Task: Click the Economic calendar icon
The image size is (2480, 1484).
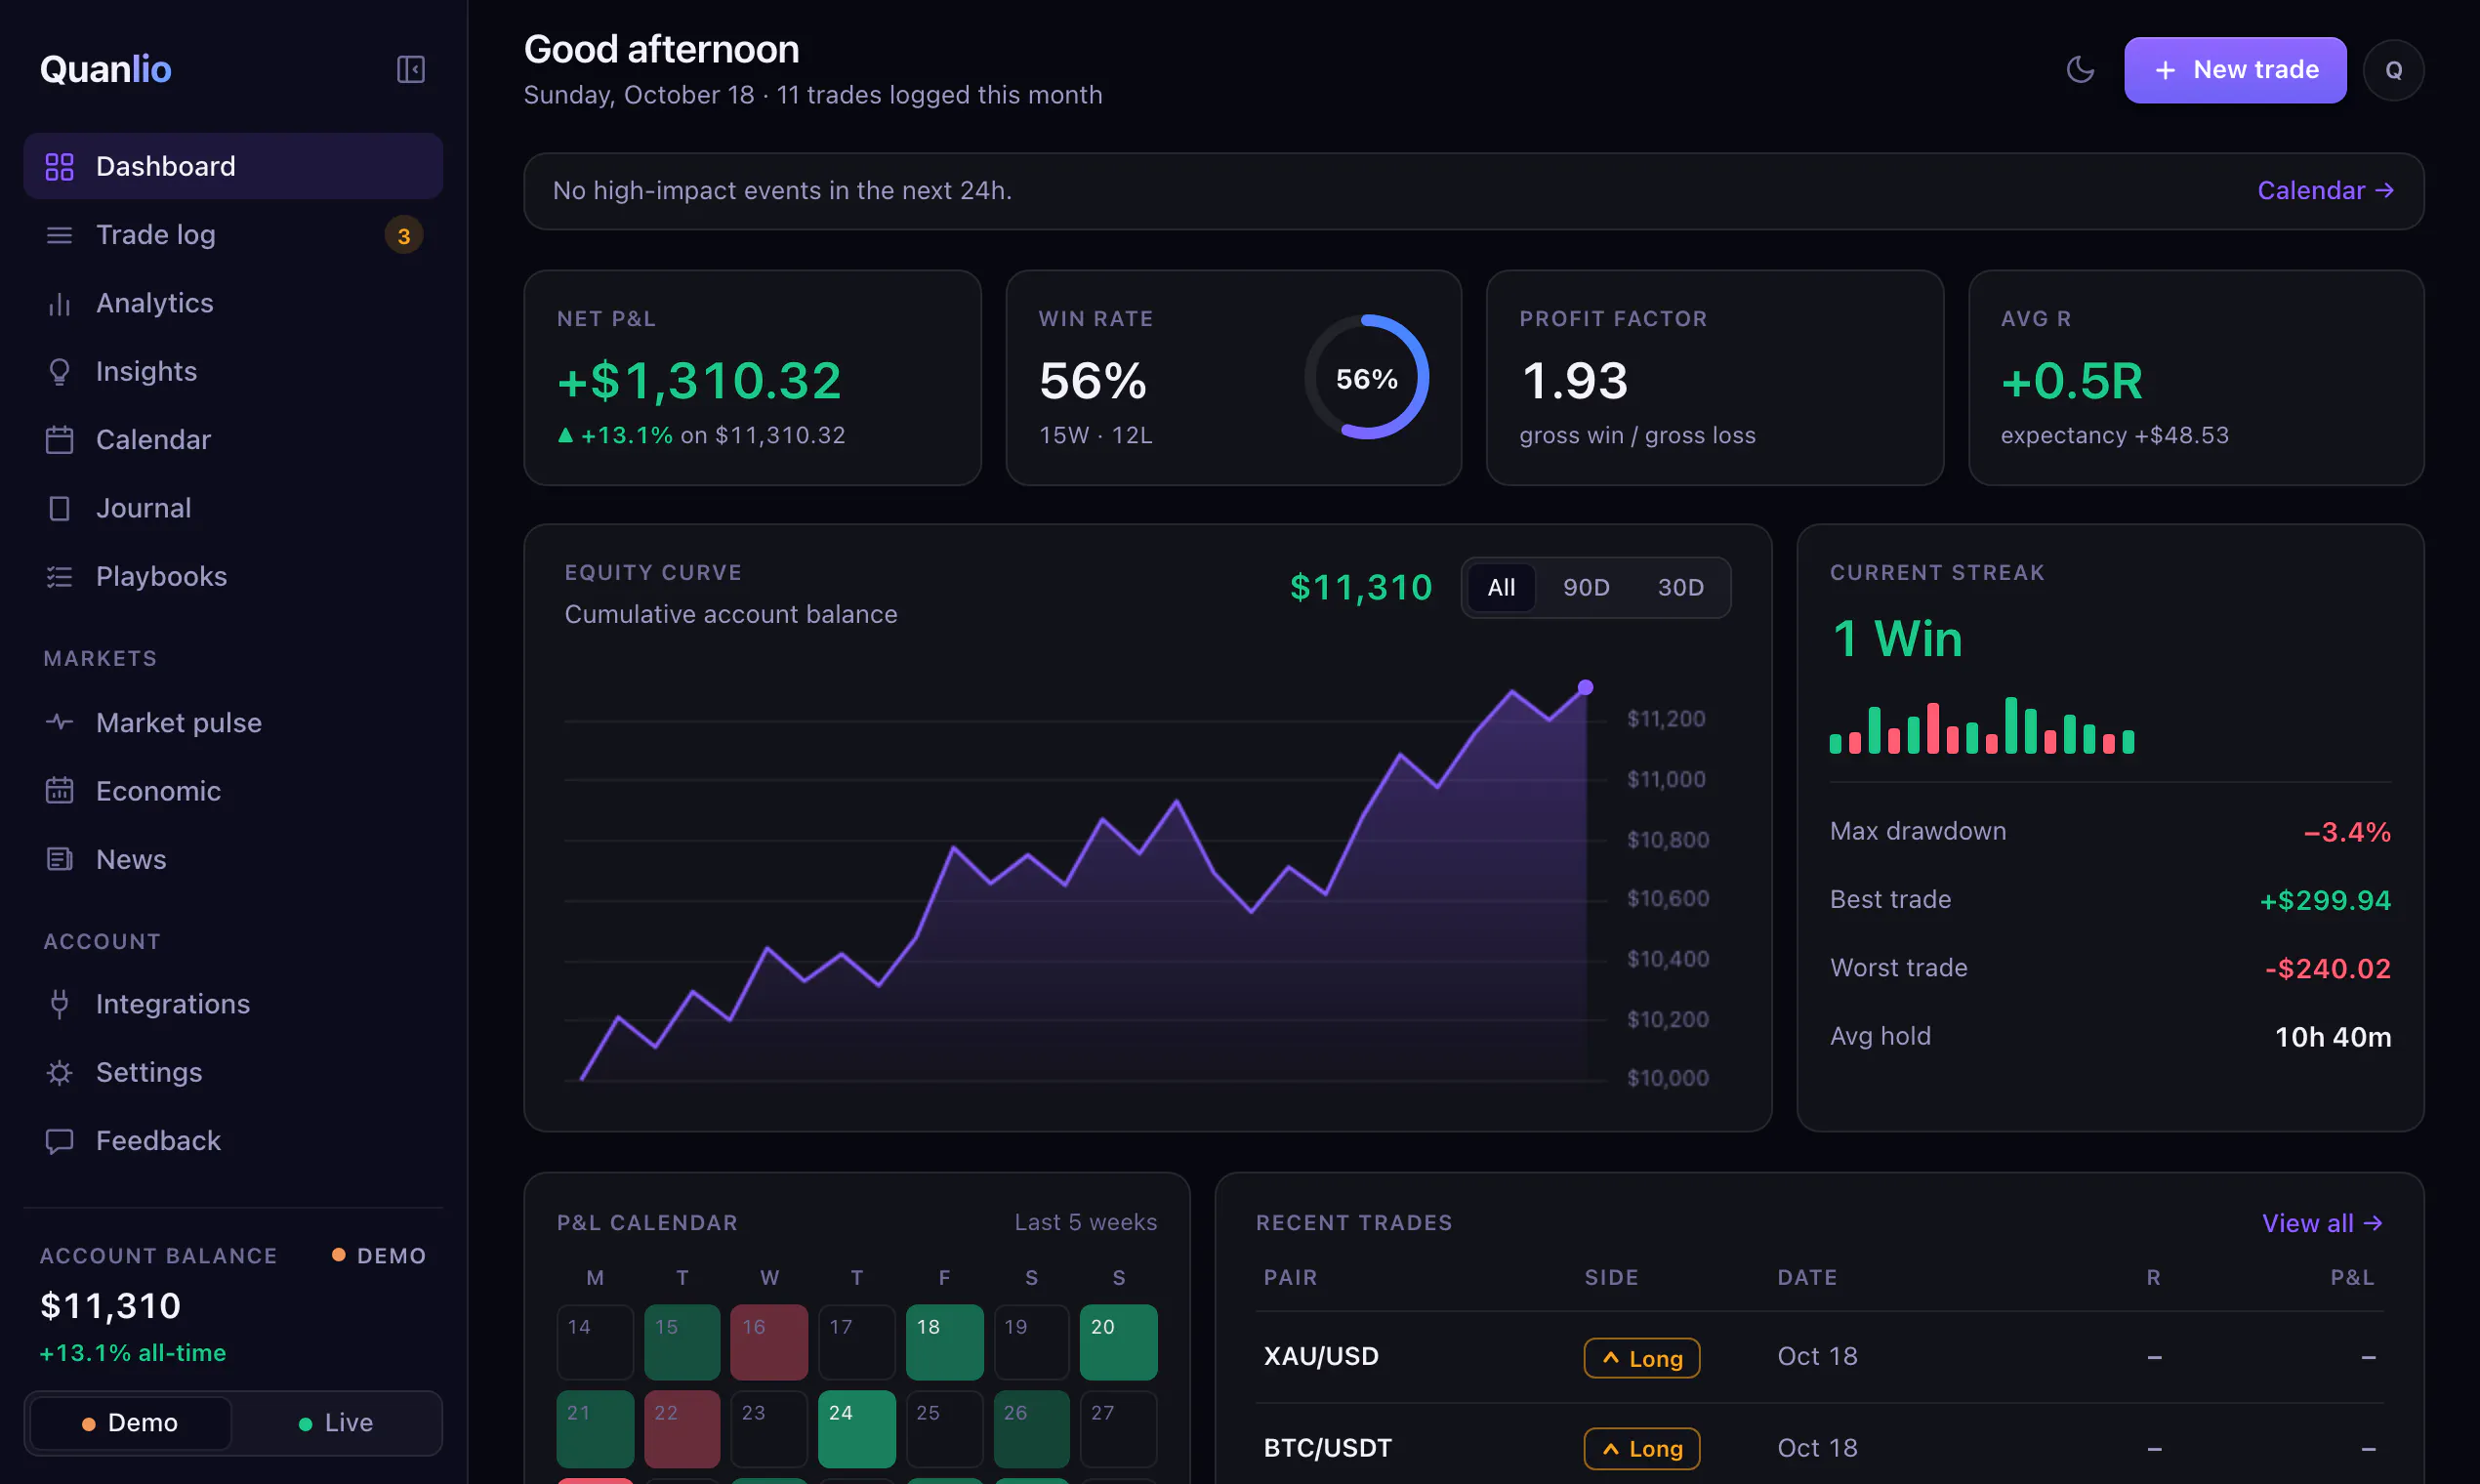Action: 60,791
